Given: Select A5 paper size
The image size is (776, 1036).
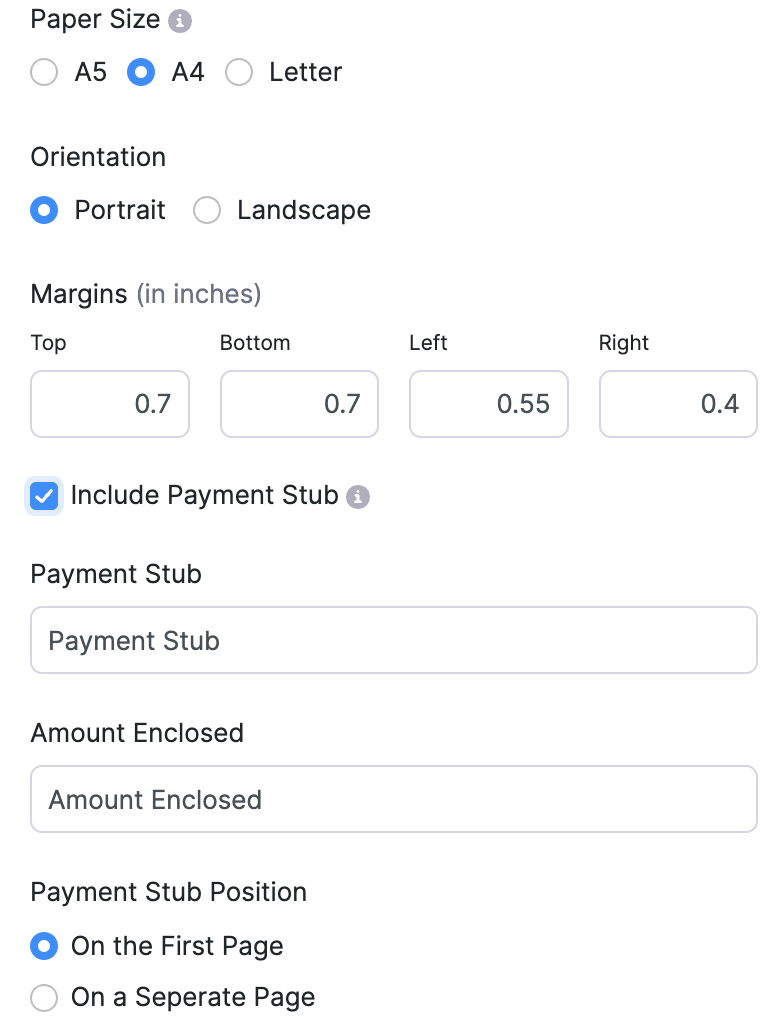Looking at the screenshot, I should coord(44,73).
